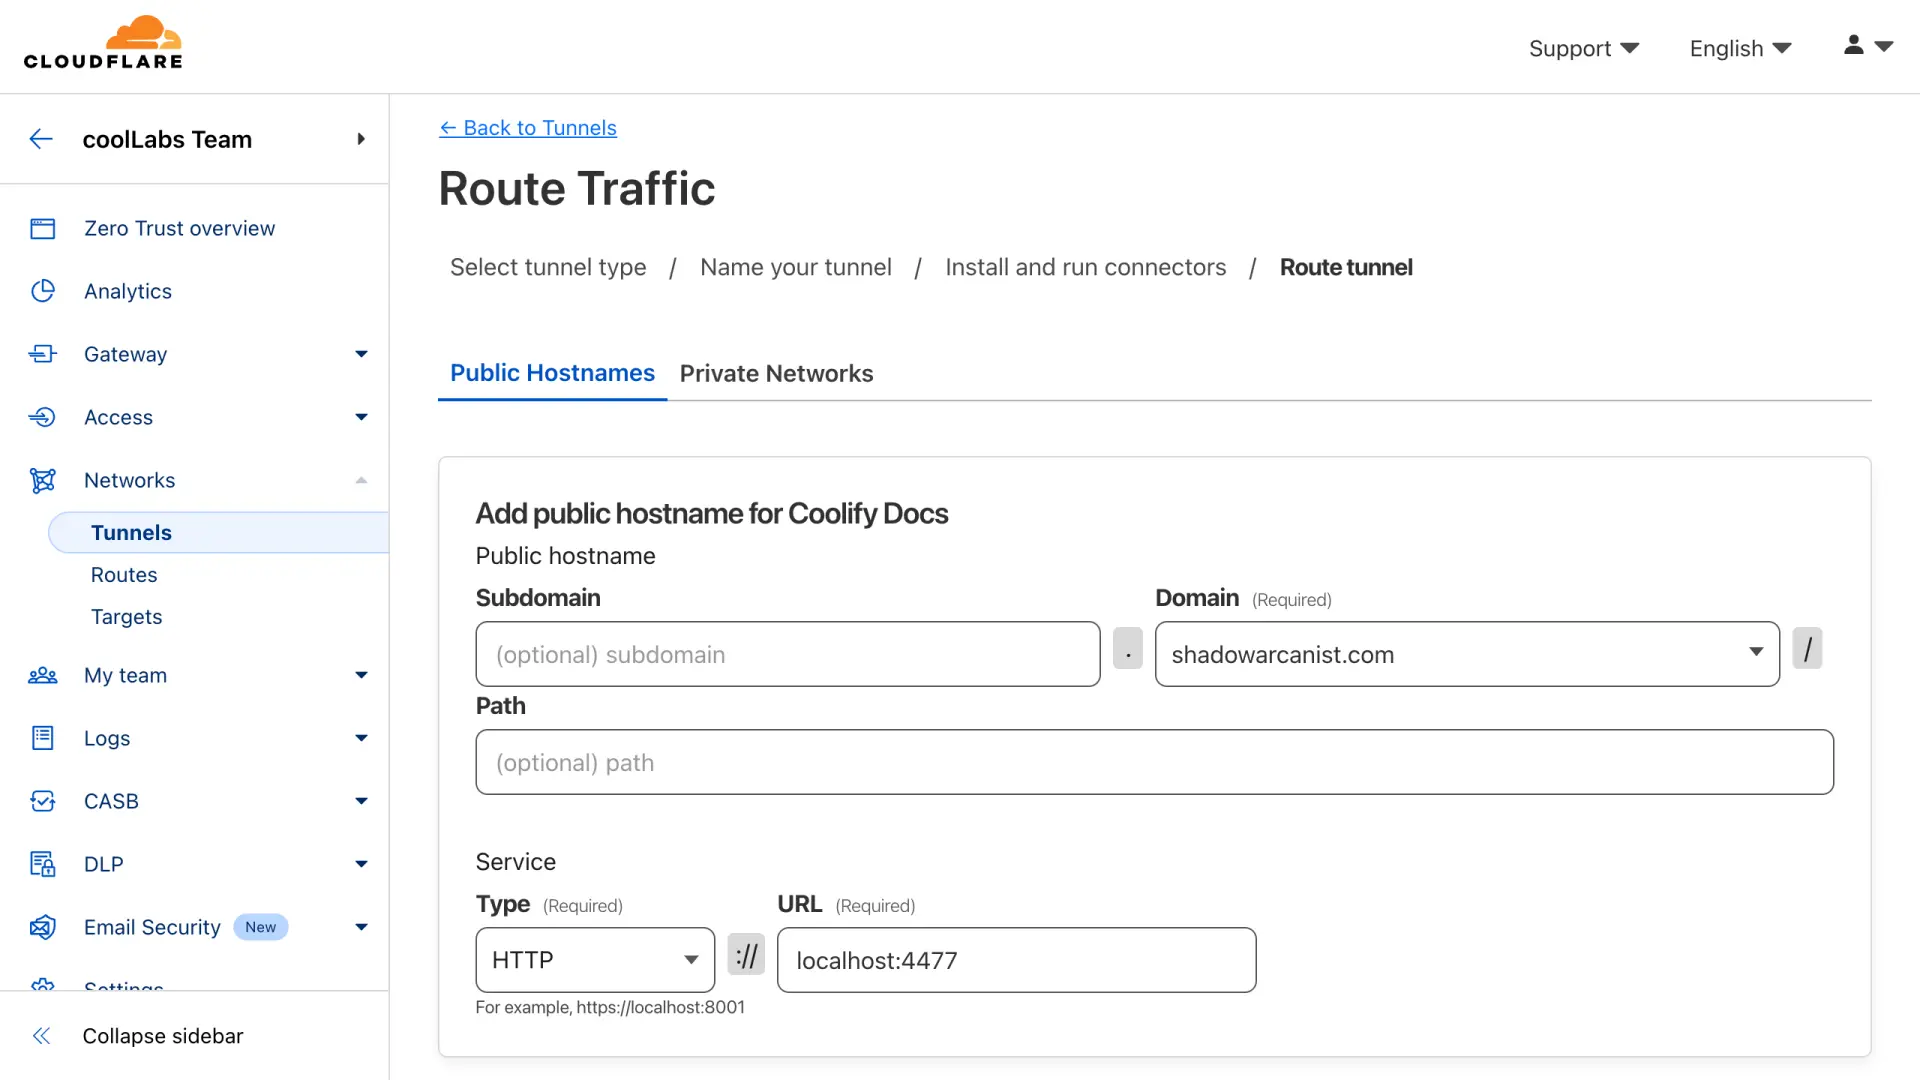The height and width of the screenshot is (1080, 1920).
Task: Click the Analytics pie chart icon
Action: click(x=42, y=291)
